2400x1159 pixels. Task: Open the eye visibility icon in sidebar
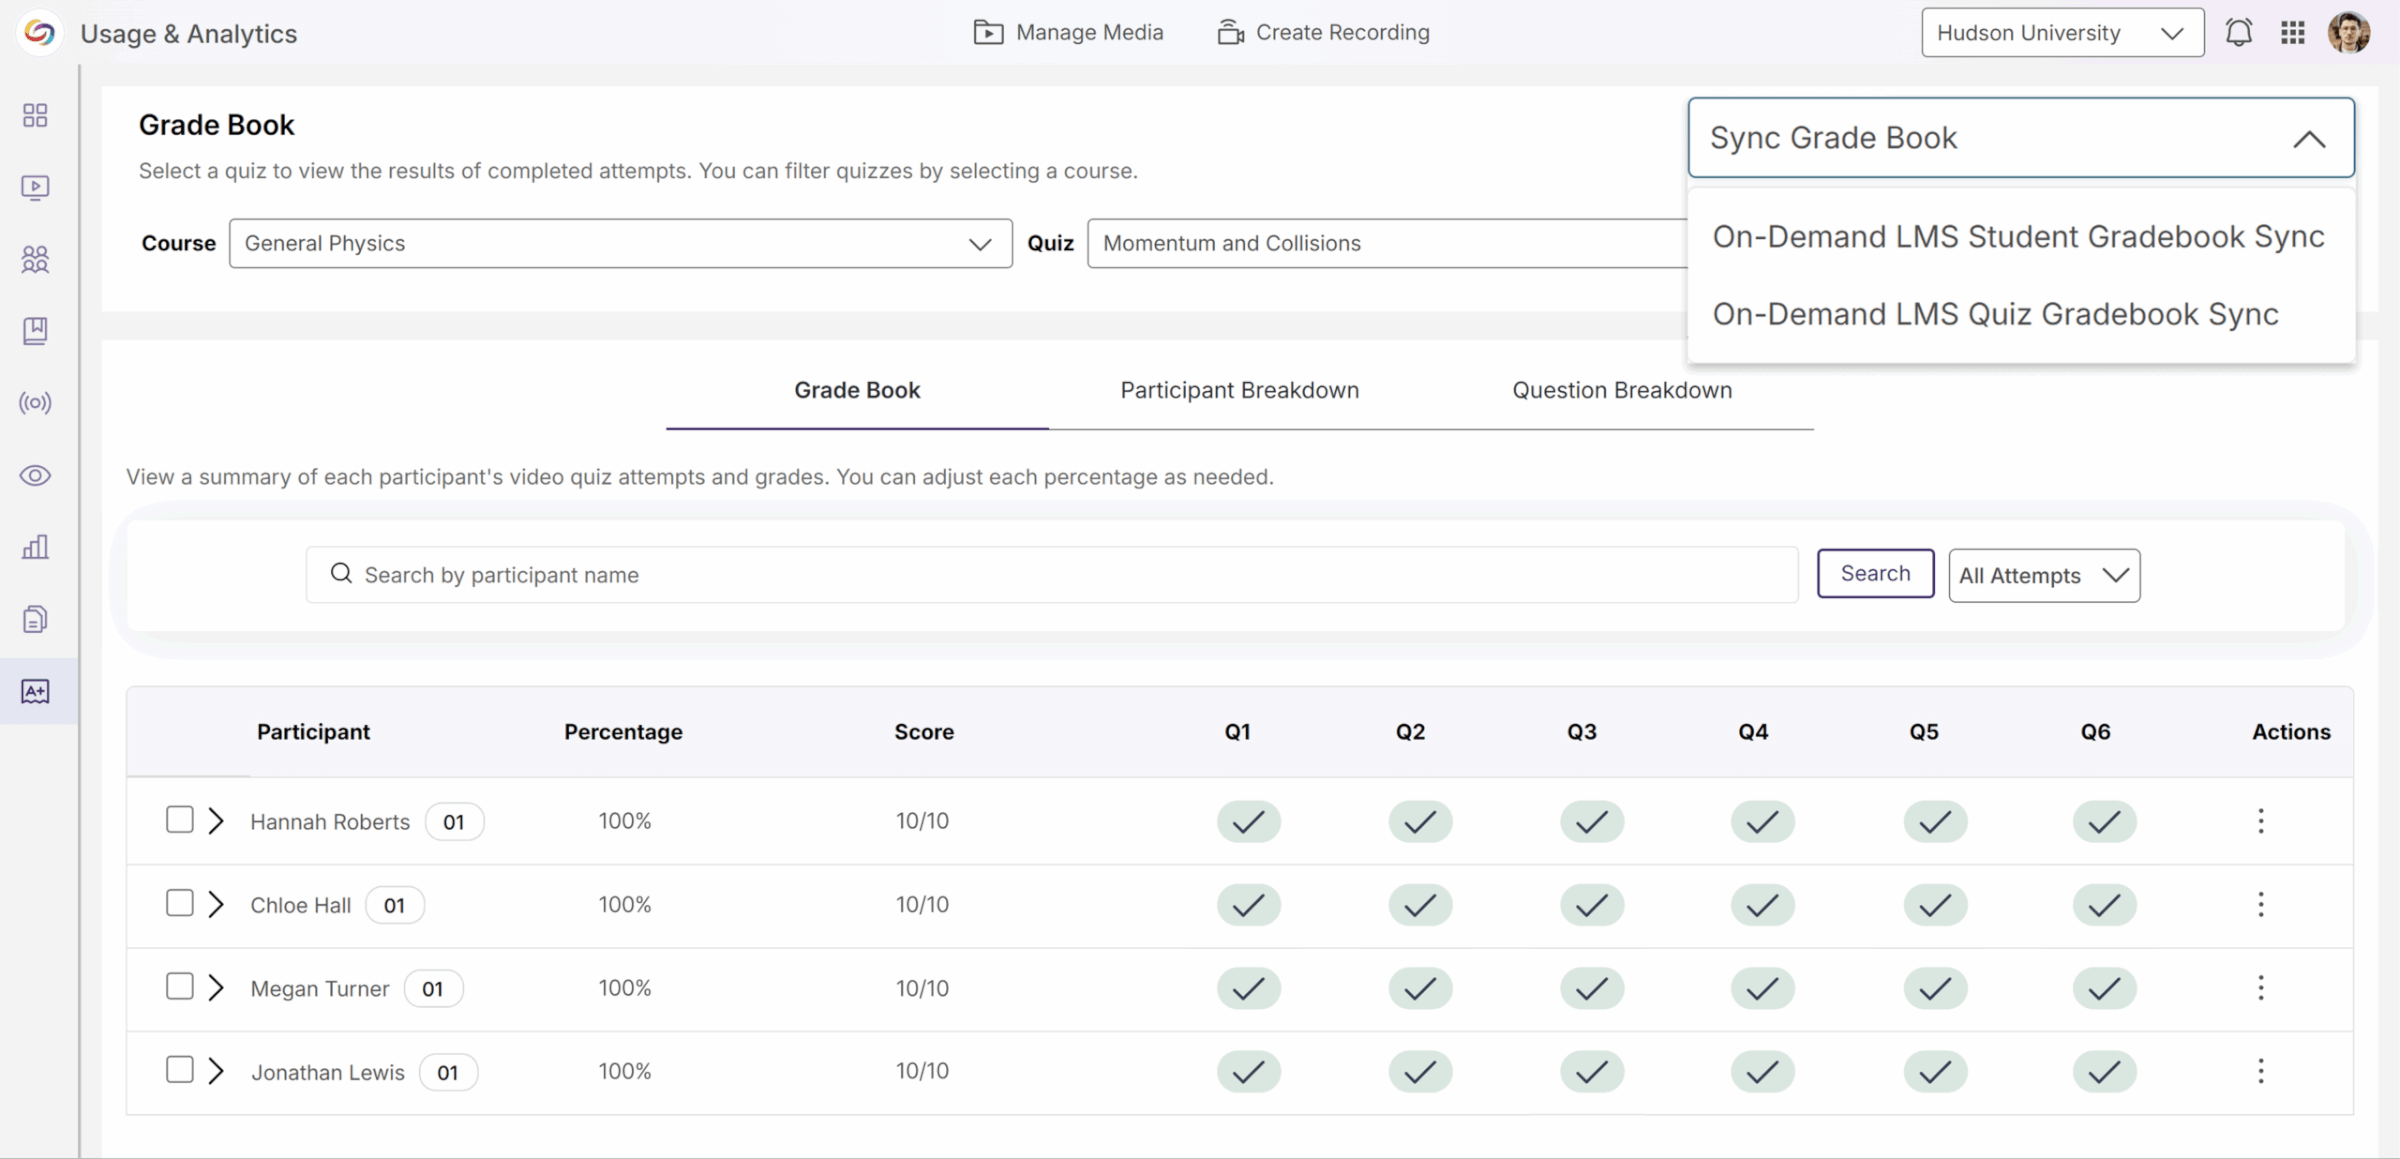coord(35,475)
